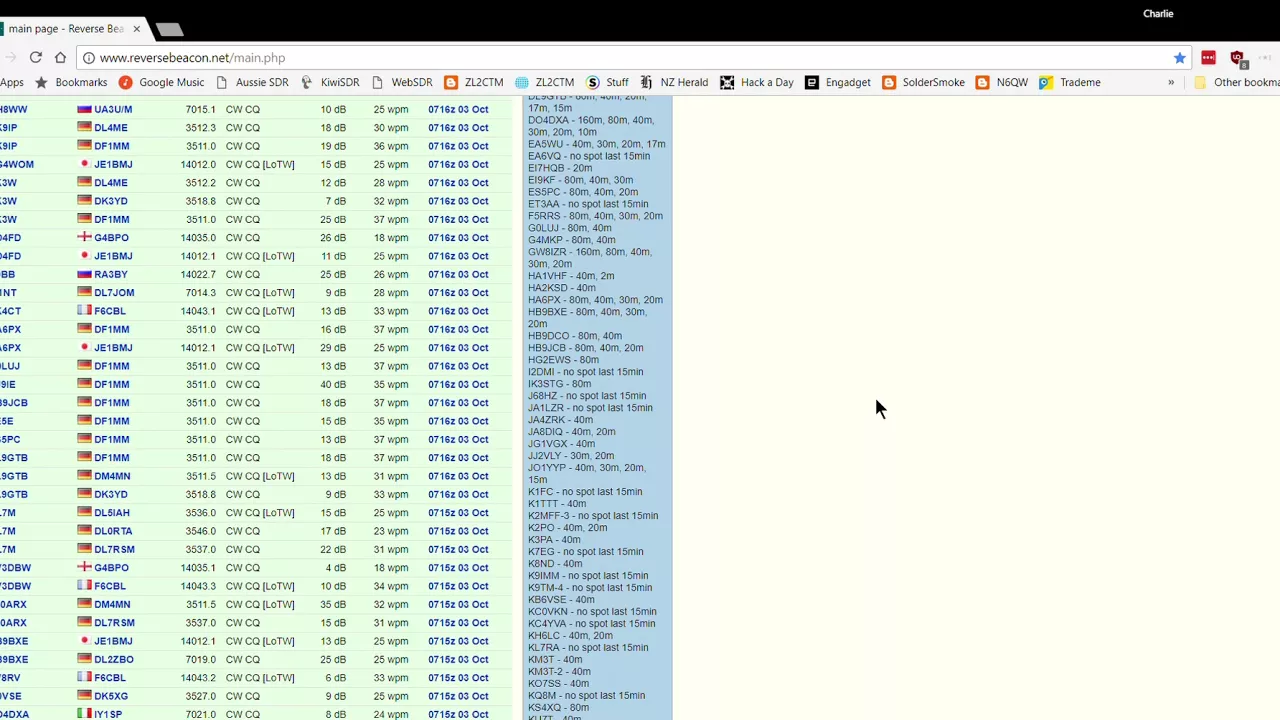Open the DL2ZBO callsign link

point(114,659)
